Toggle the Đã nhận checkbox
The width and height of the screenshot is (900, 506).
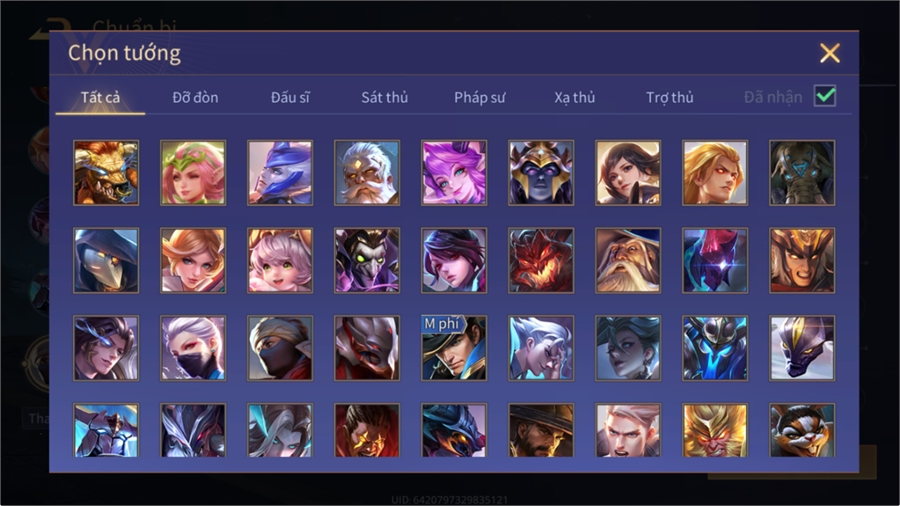tap(825, 96)
